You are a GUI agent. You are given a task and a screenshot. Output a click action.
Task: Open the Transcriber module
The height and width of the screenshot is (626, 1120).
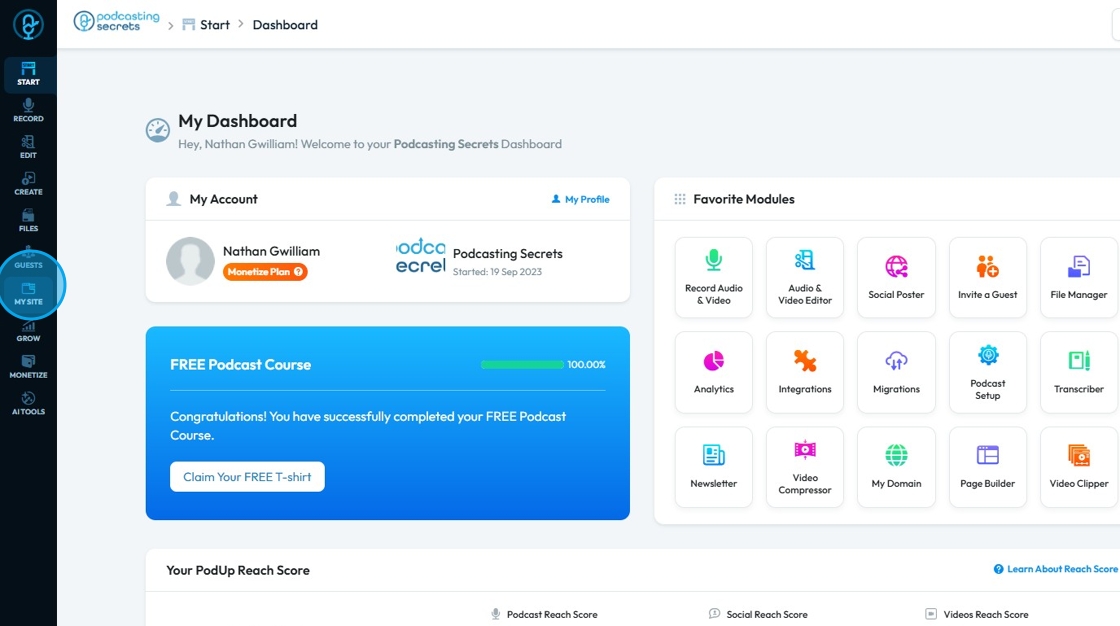pyautogui.click(x=1079, y=372)
